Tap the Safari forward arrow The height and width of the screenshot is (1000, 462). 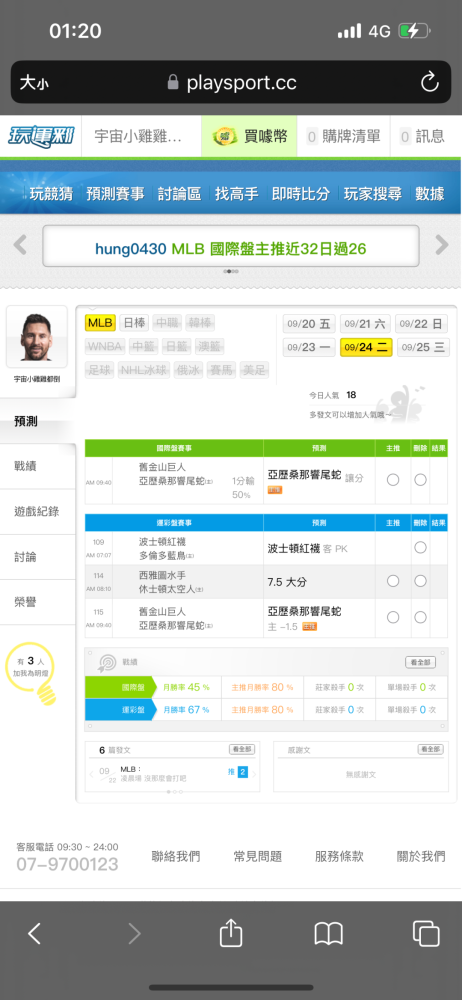click(x=134, y=934)
